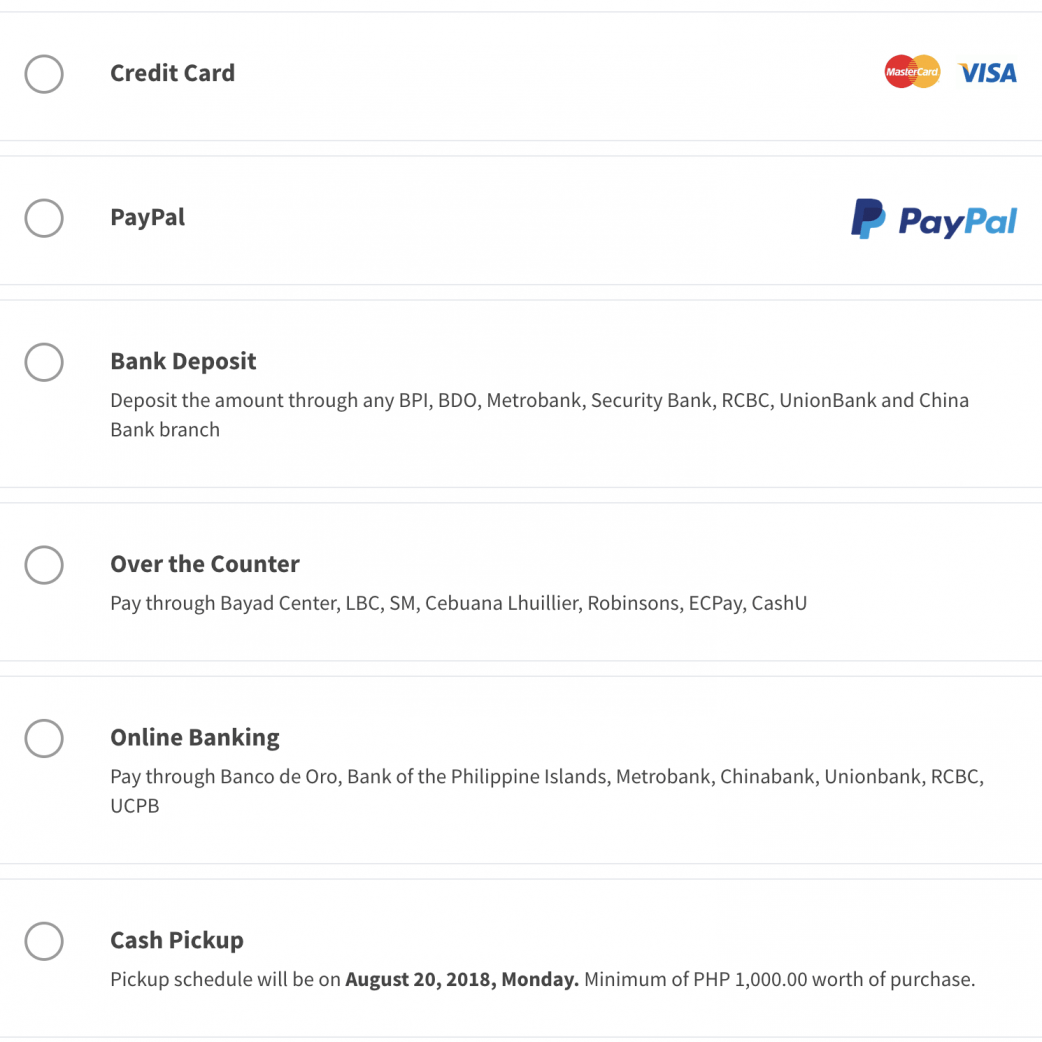Click the Visa logo
The width and height of the screenshot is (1042, 1042).
[987, 73]
